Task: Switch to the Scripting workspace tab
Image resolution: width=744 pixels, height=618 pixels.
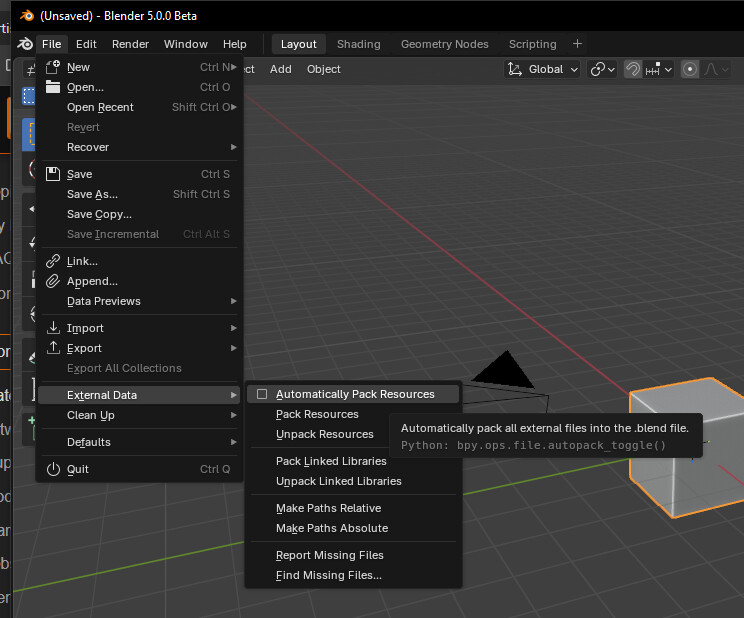Action: (532, 44)
